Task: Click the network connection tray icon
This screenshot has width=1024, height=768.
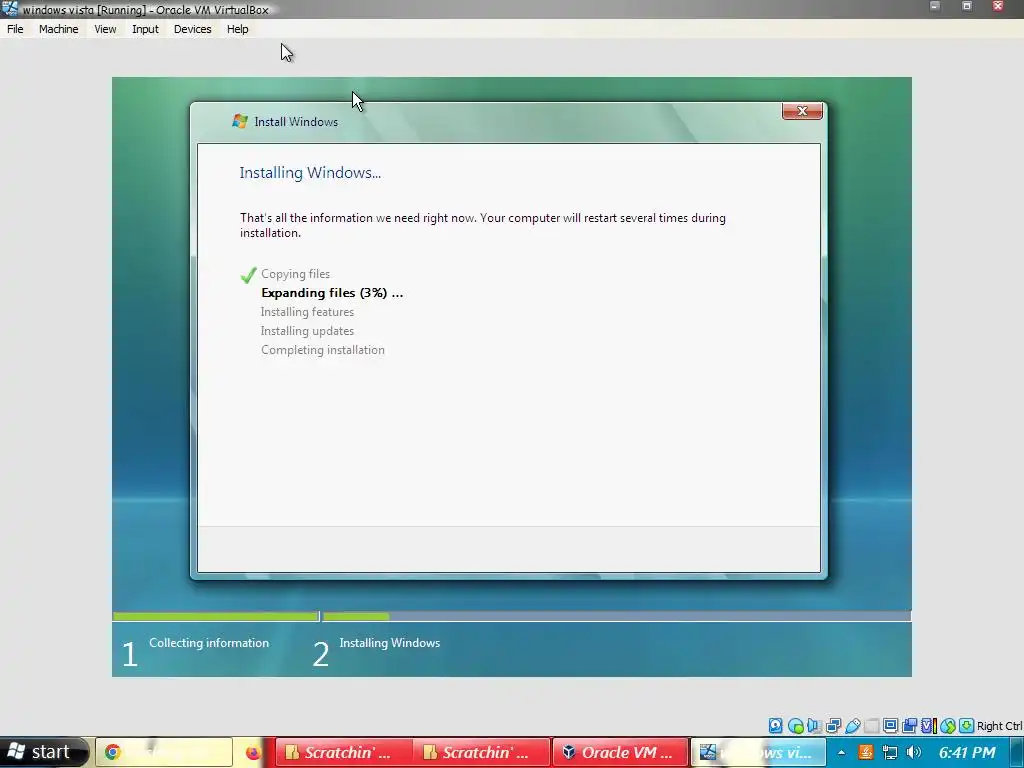Action: [x=889, y=752]
